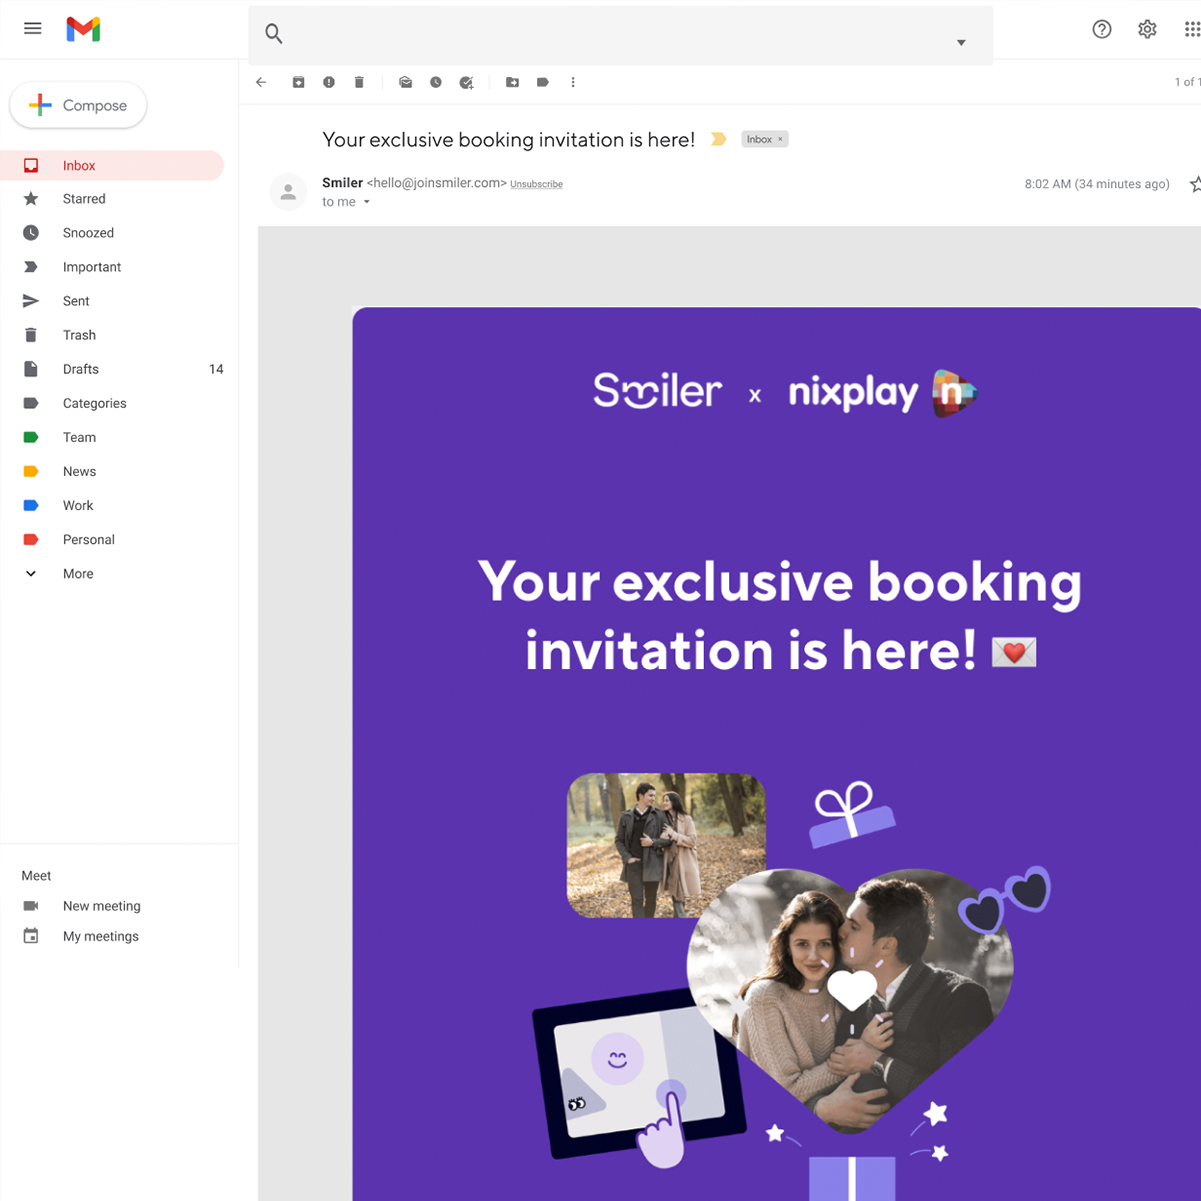
Task: Click the heart-shaped couple photo
Action: (850, 1000)
